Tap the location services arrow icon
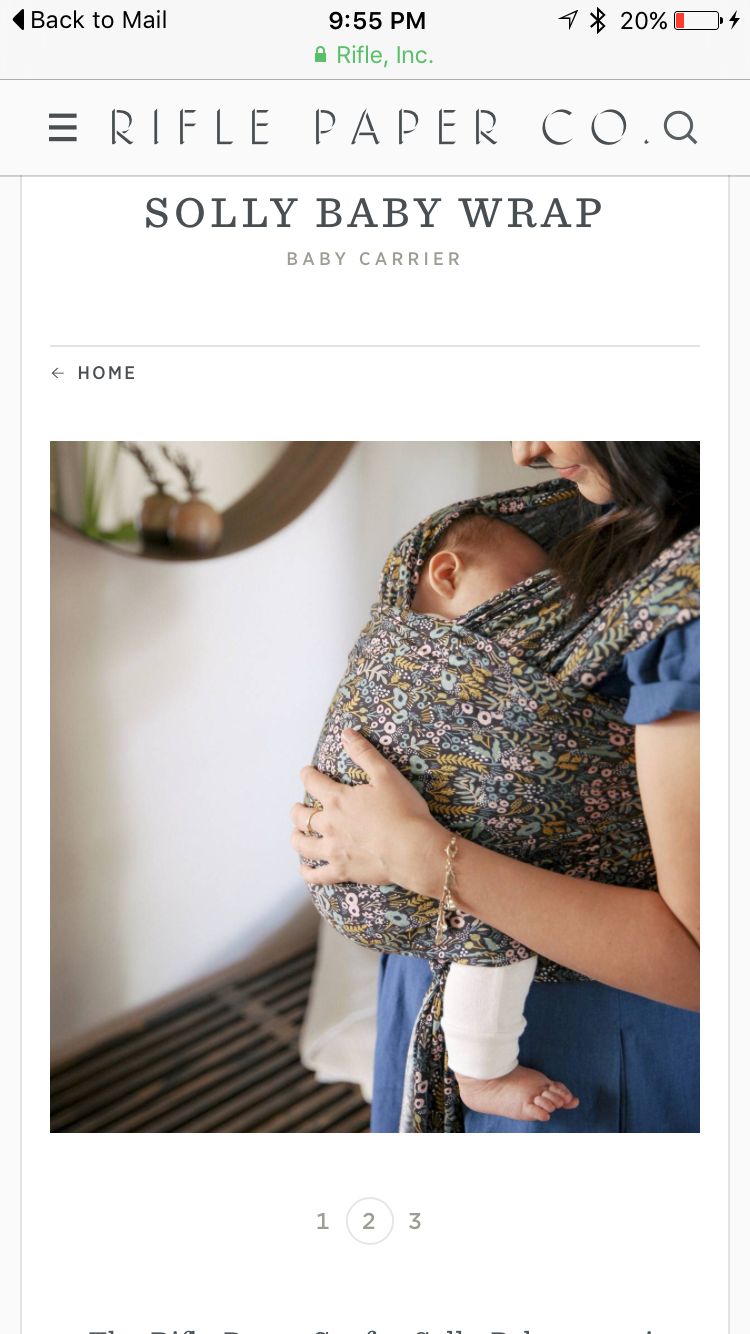Image resolution: width=750 pixels, height=1334 pixels. (568, 20)
